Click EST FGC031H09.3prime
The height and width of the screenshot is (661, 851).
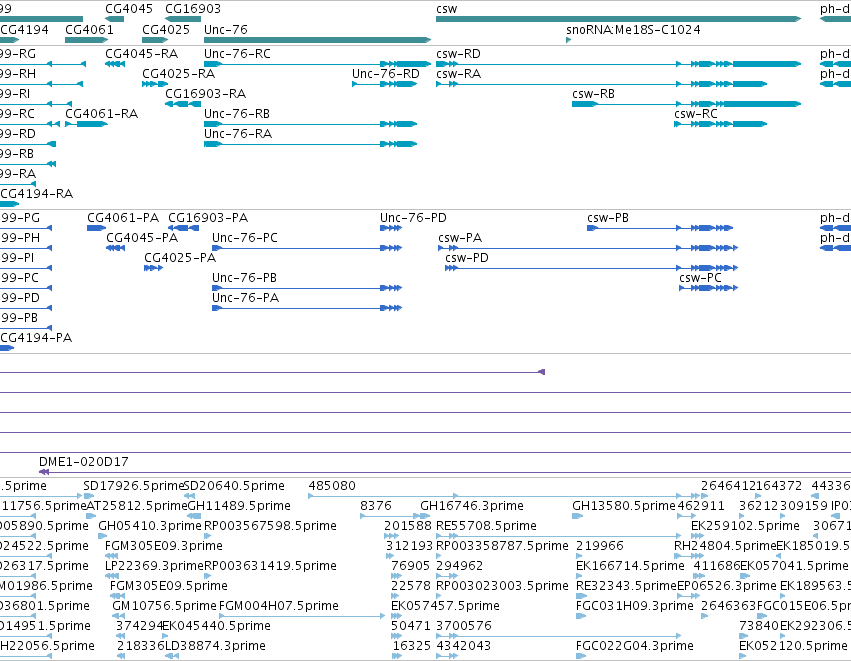point(581,616)
